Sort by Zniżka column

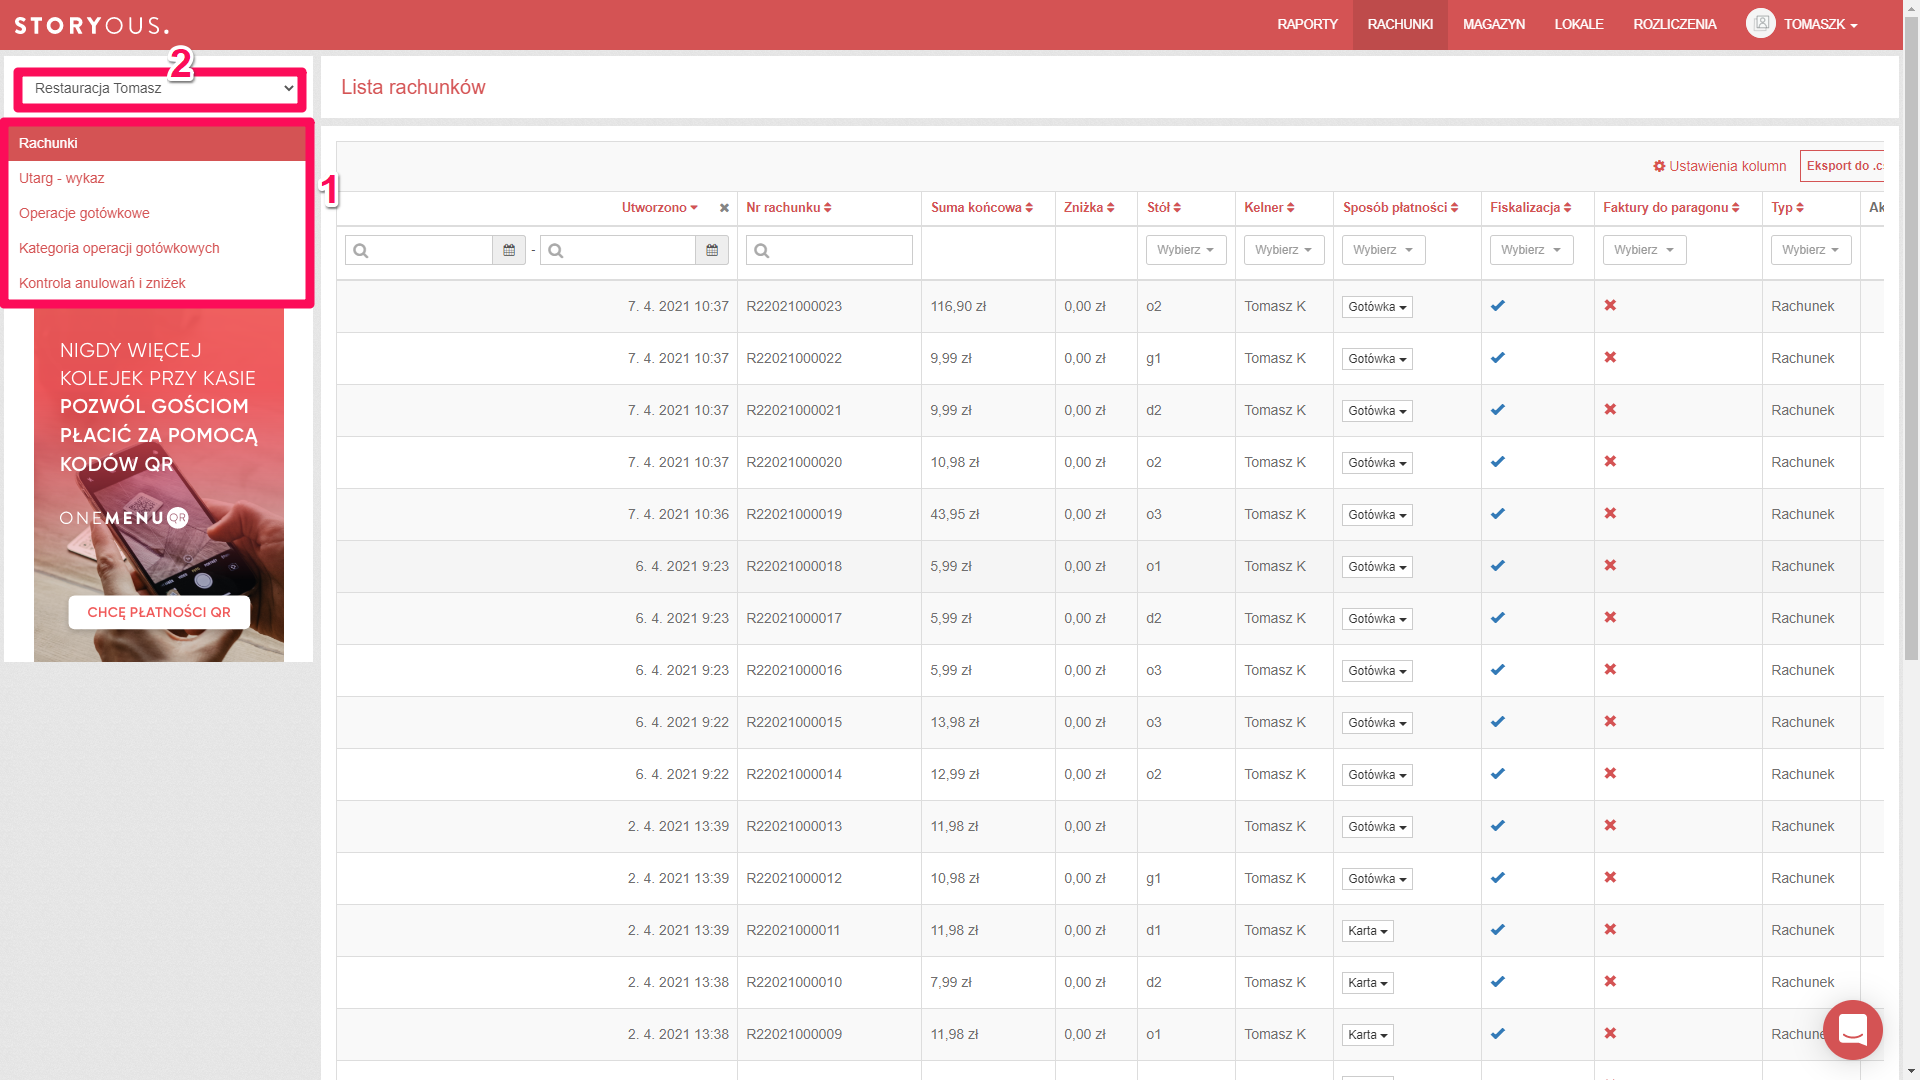click(x=1088, y=207)
